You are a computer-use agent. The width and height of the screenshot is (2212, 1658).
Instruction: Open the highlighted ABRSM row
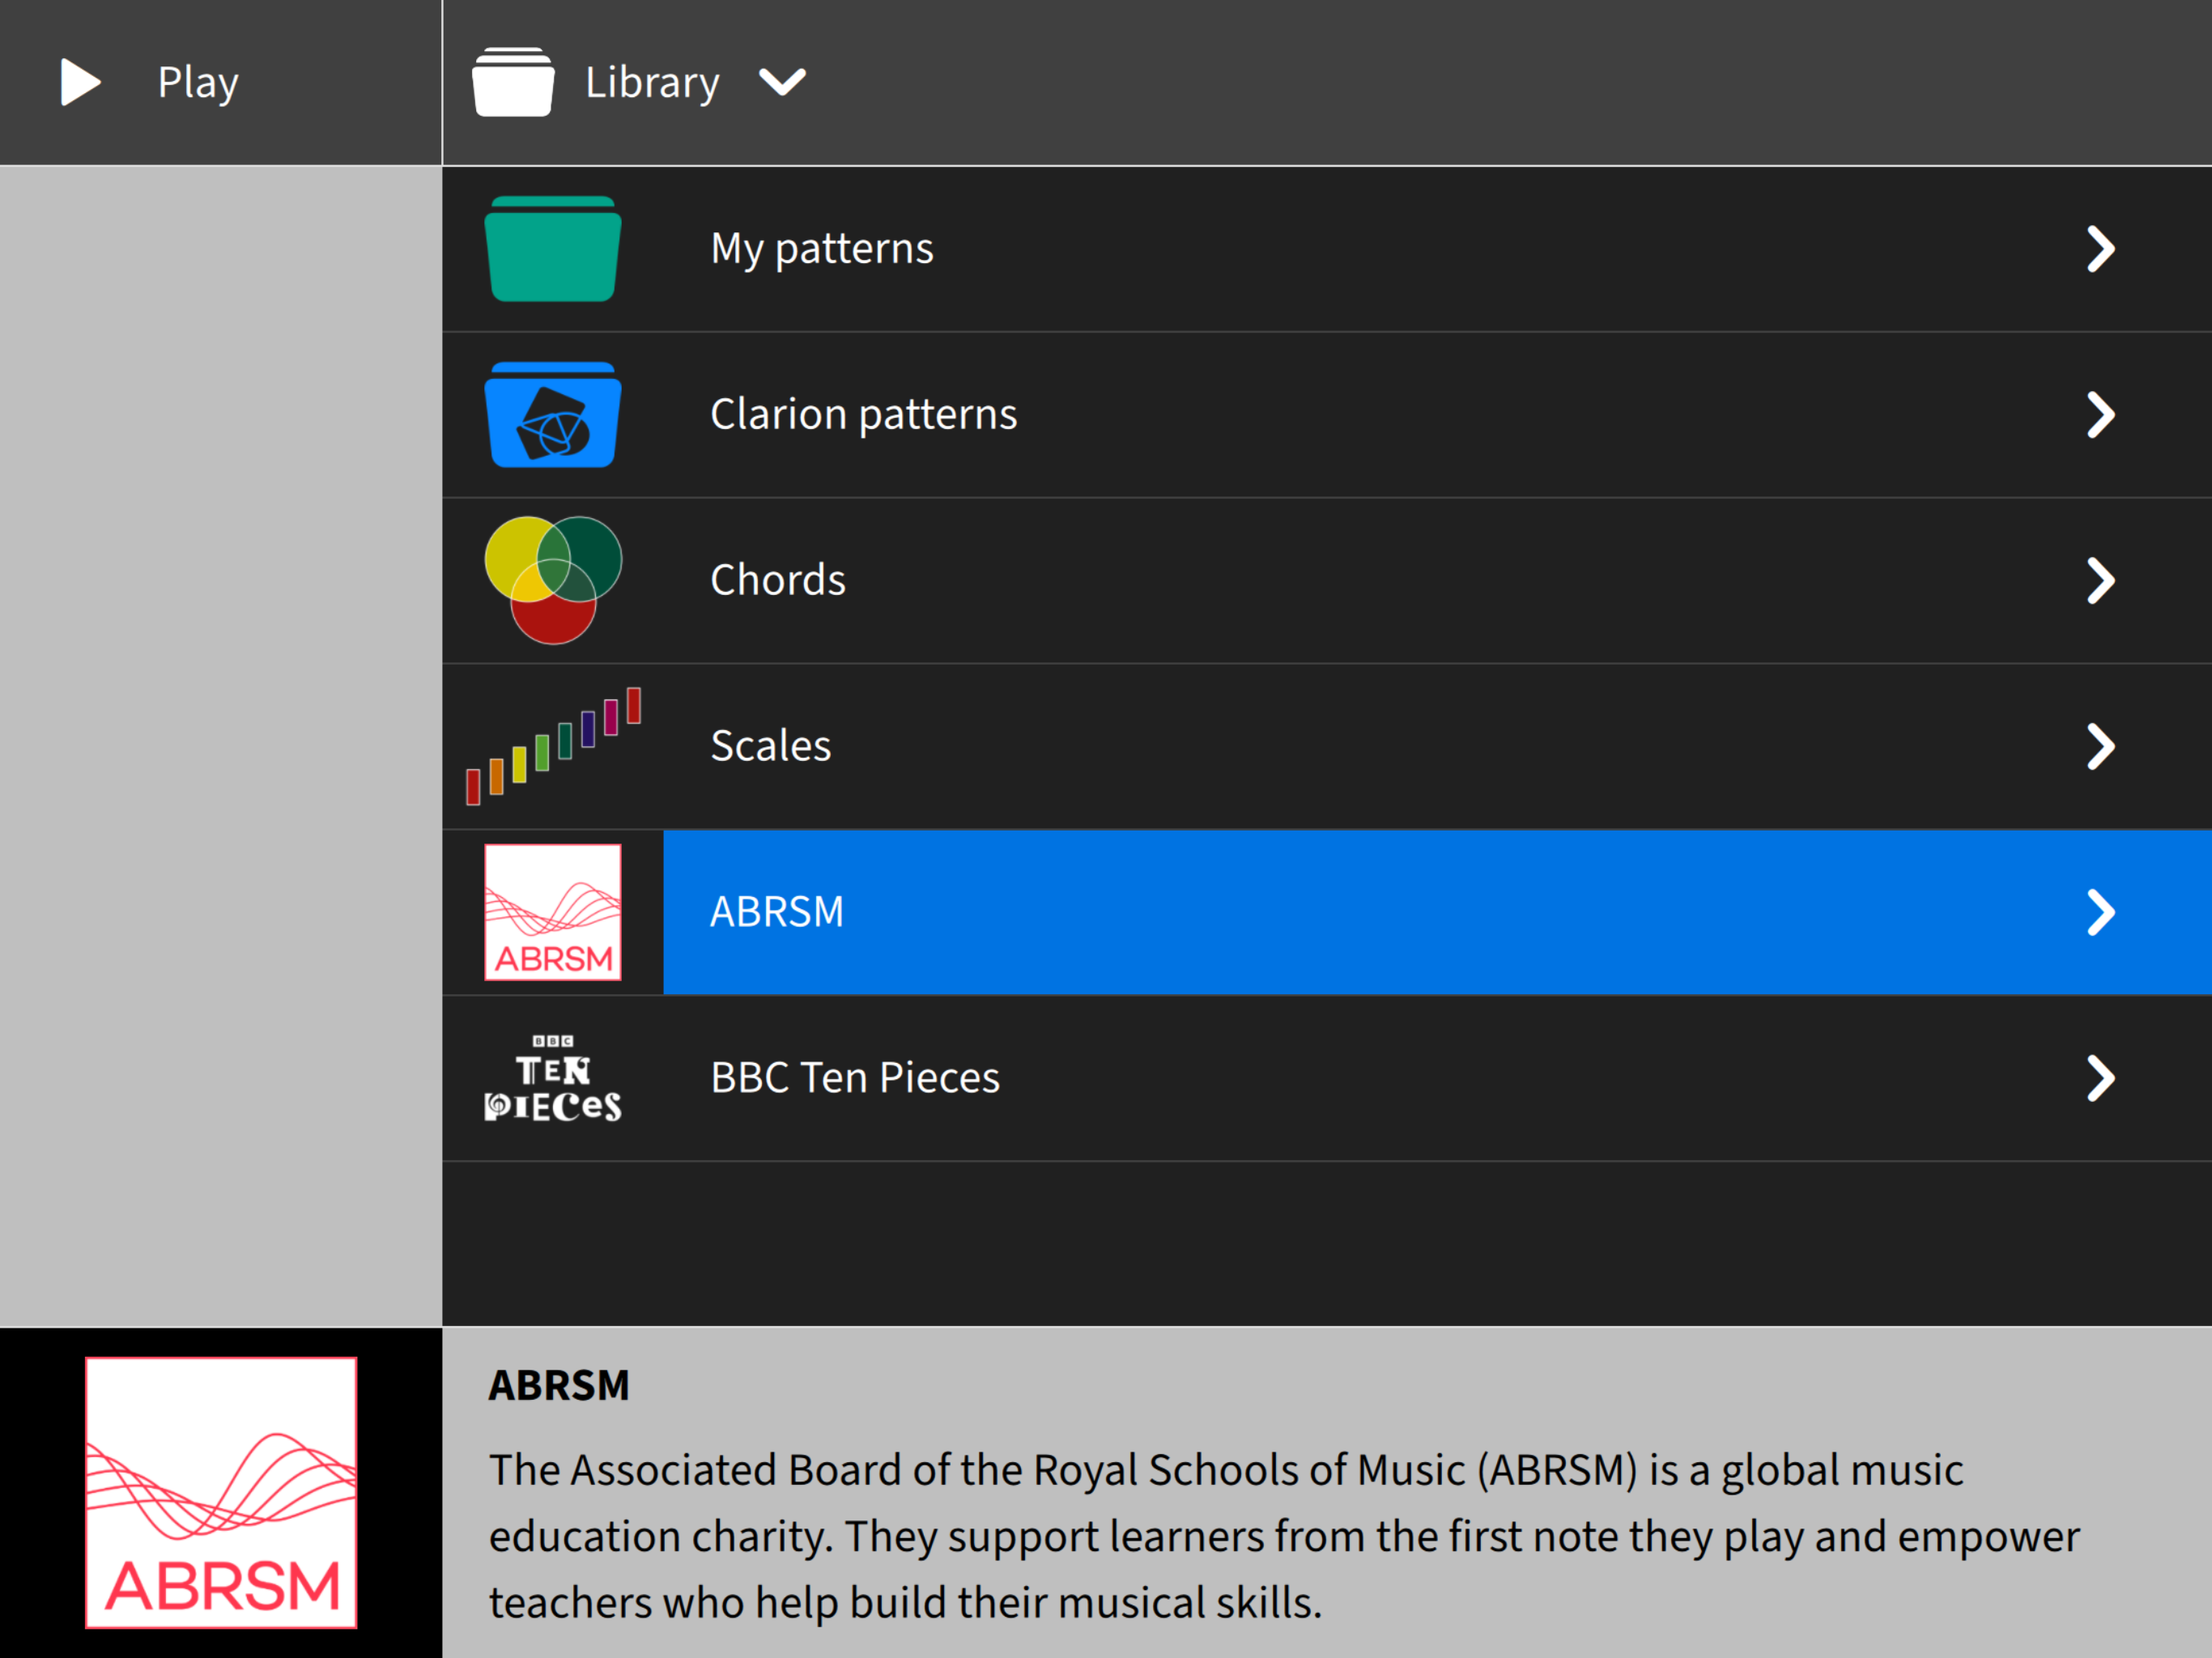pos(1327,913)
